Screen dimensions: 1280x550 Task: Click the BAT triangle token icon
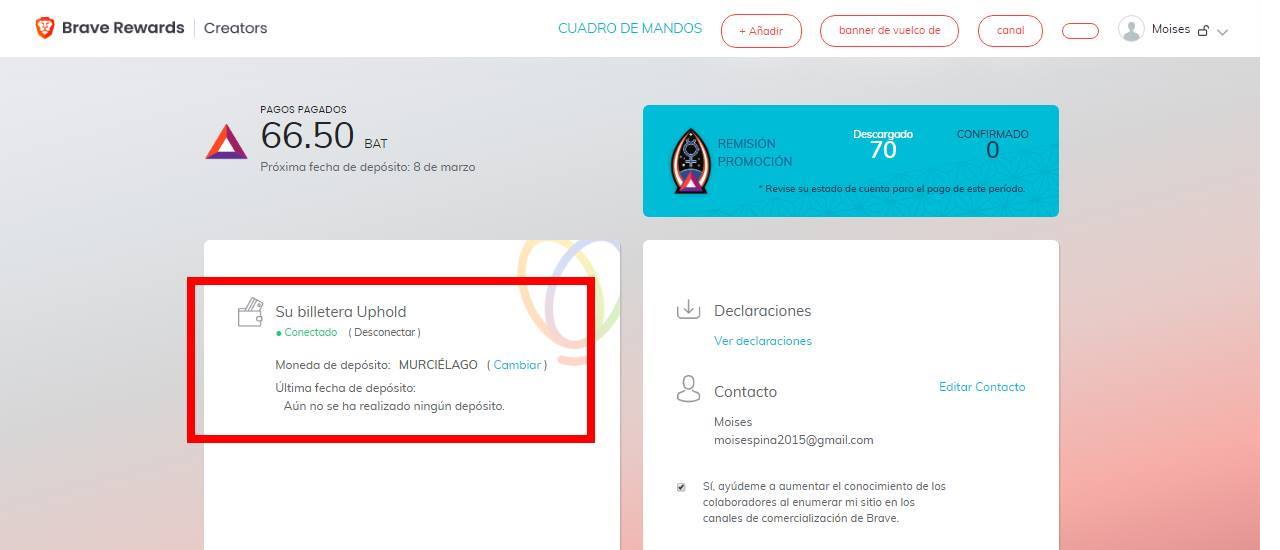[226, 143]
